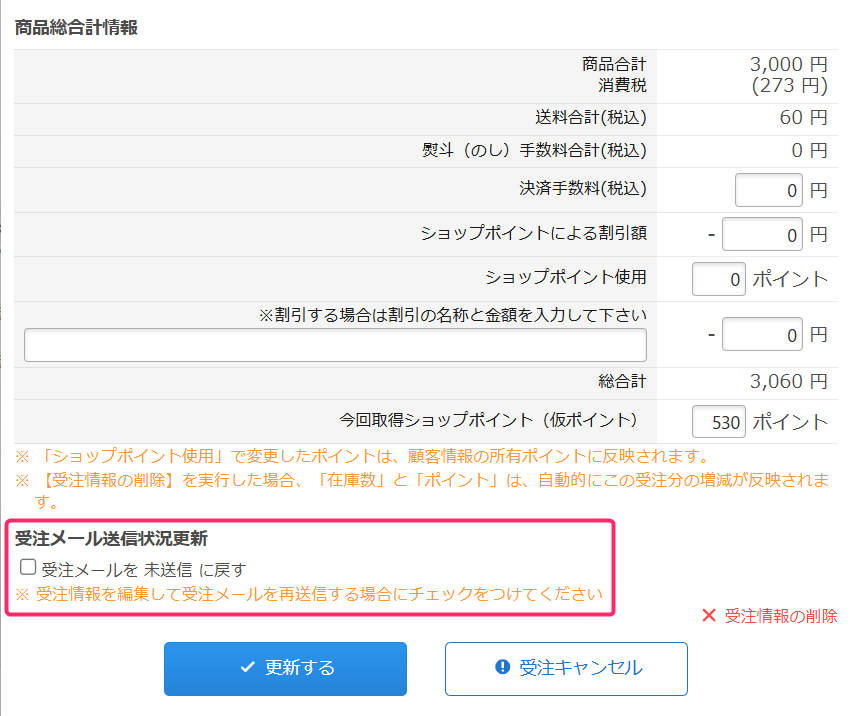865x716 pixels.
Task: Click the 送料合計 value 60 円
Action: [803, 118]
